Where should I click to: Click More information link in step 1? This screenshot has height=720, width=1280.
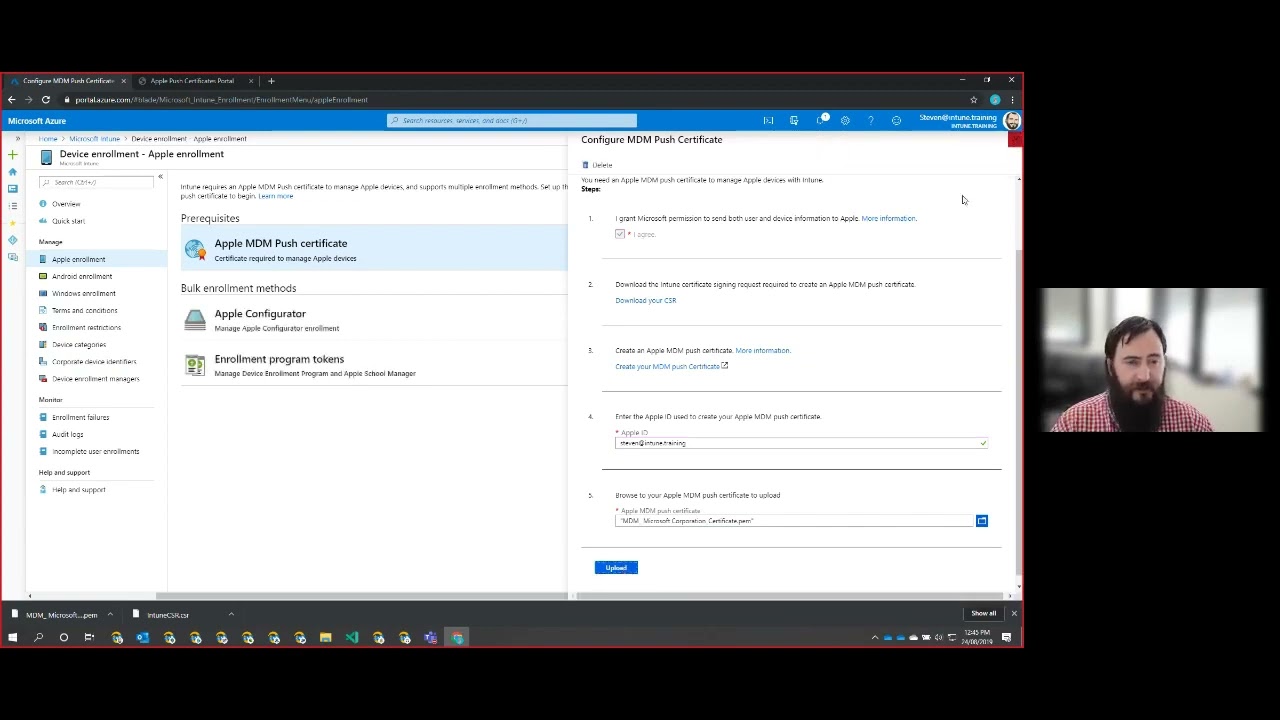pyautogui.click(x=889, y=218)
